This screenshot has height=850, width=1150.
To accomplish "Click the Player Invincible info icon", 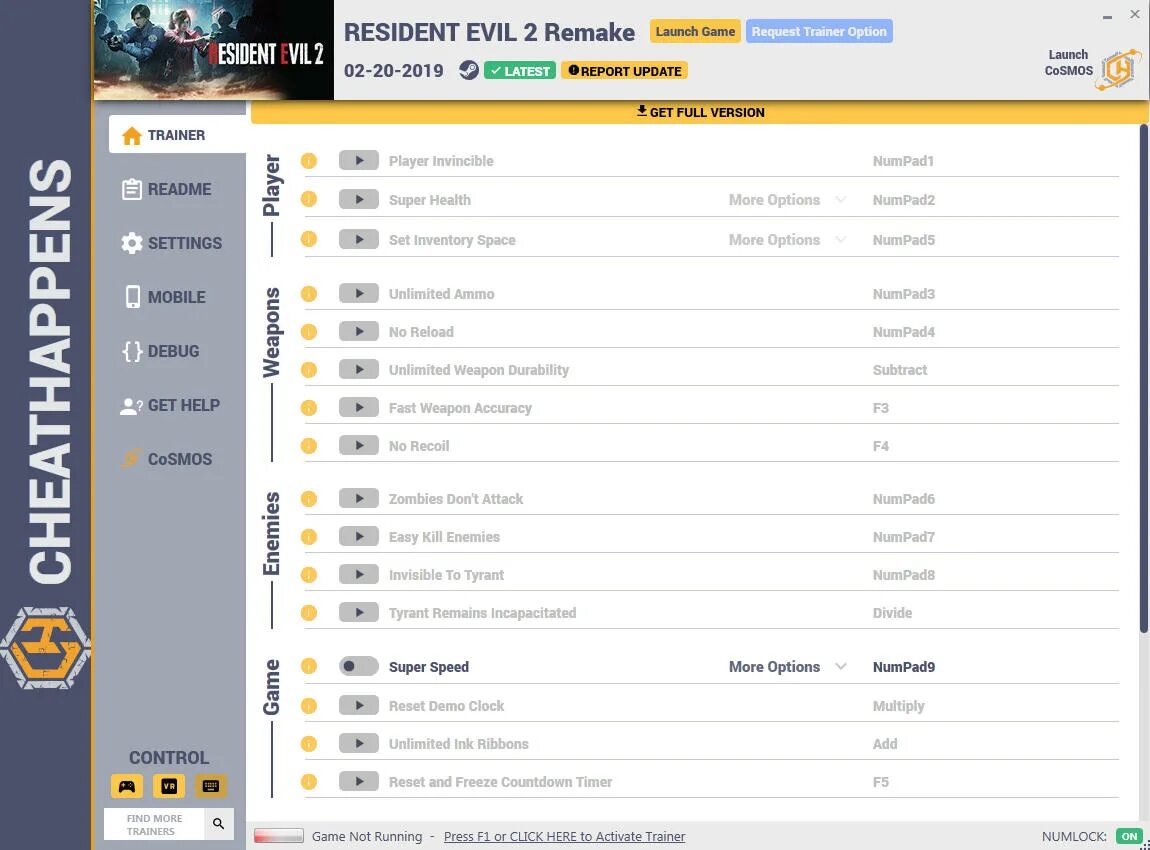I will [309, 161].
